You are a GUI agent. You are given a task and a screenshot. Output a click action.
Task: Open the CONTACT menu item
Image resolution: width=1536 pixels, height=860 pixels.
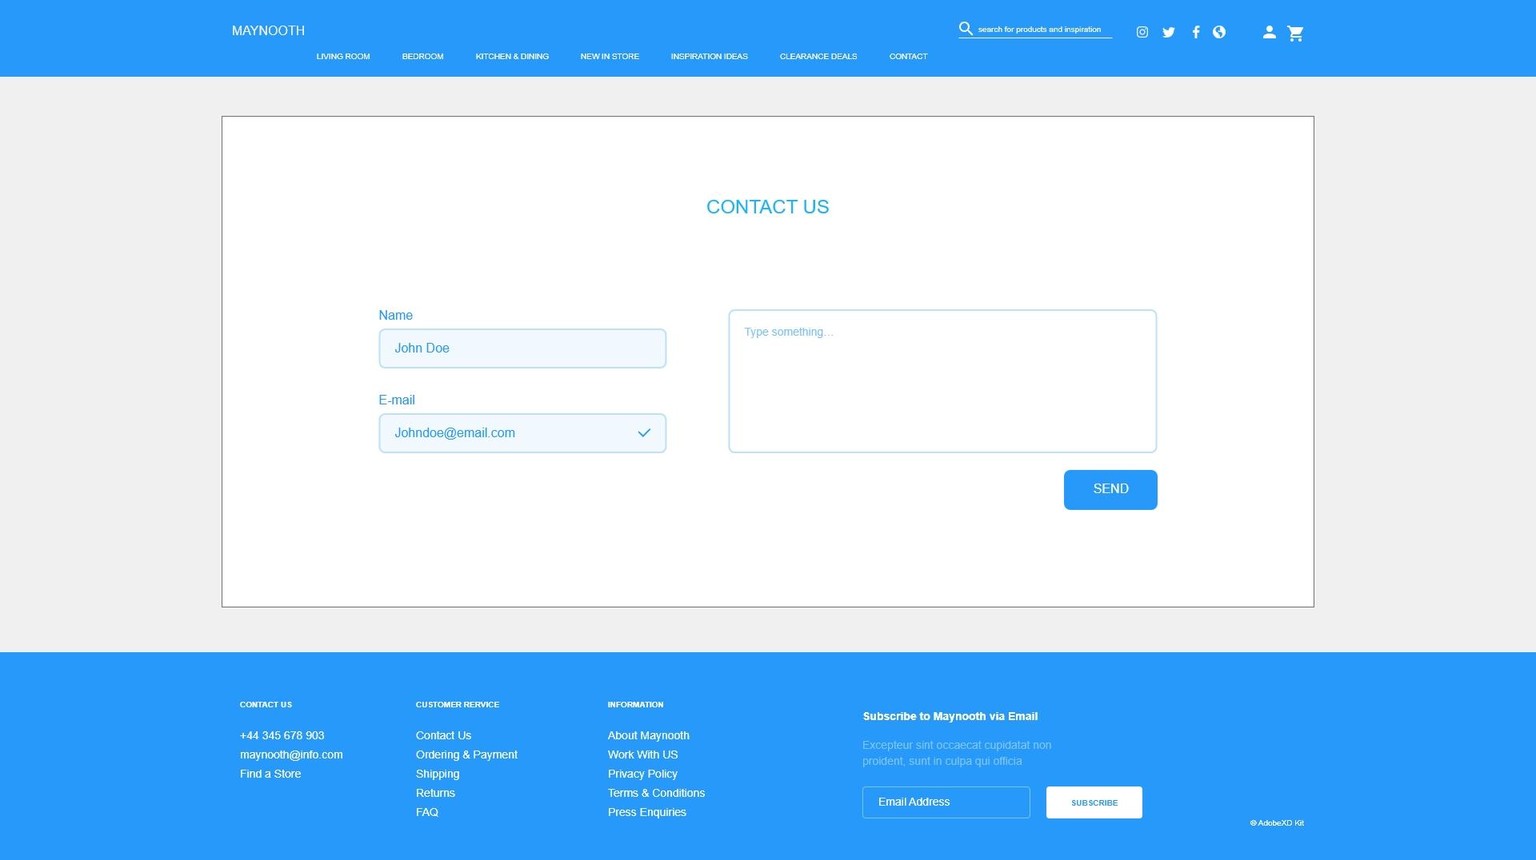[908, 56]
